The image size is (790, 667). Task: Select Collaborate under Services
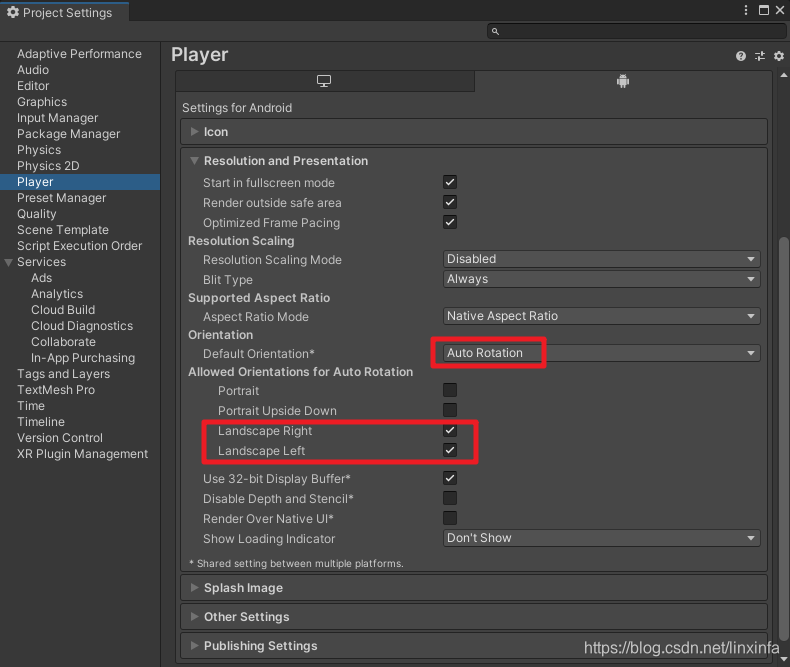tap(63, 342)
